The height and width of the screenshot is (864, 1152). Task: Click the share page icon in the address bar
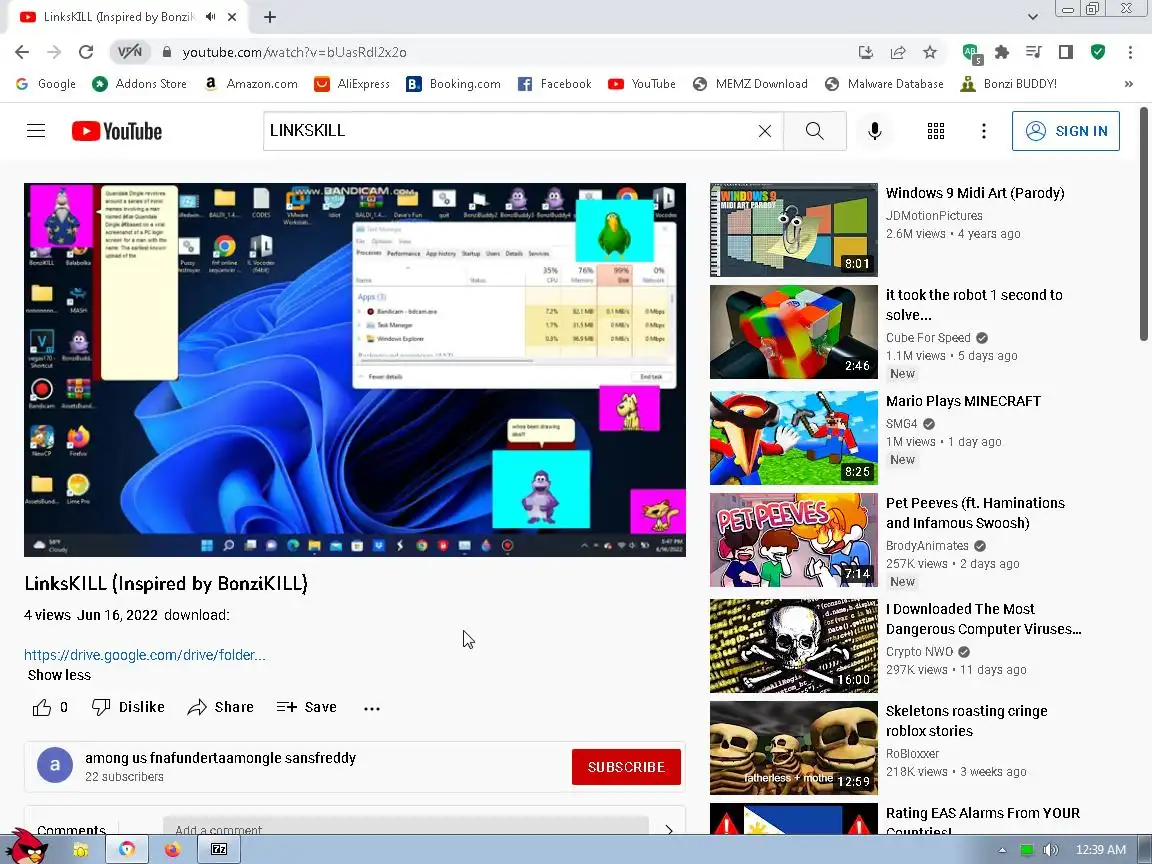coord(898,52)
